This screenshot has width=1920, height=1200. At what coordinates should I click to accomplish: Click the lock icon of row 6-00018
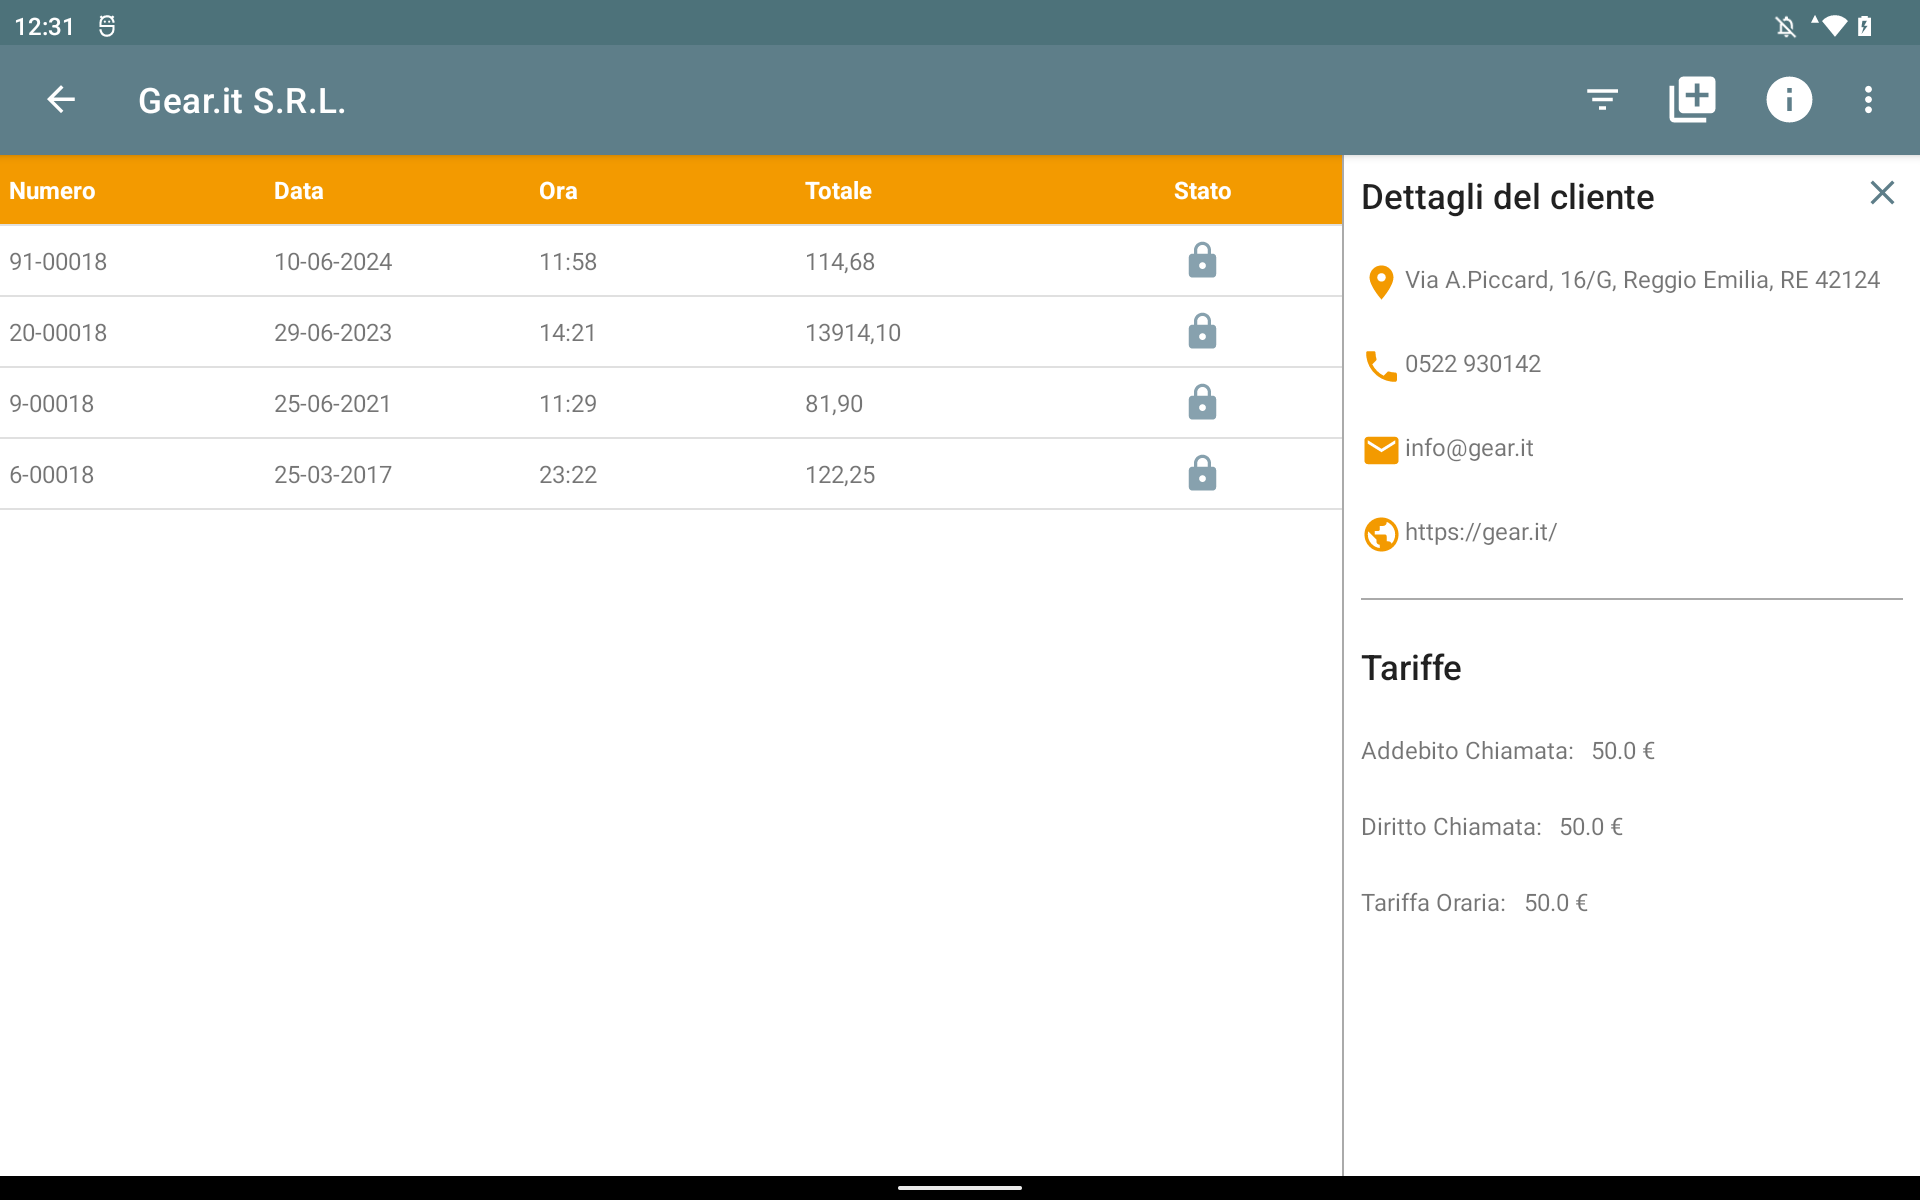click(x=1202, y=474)
